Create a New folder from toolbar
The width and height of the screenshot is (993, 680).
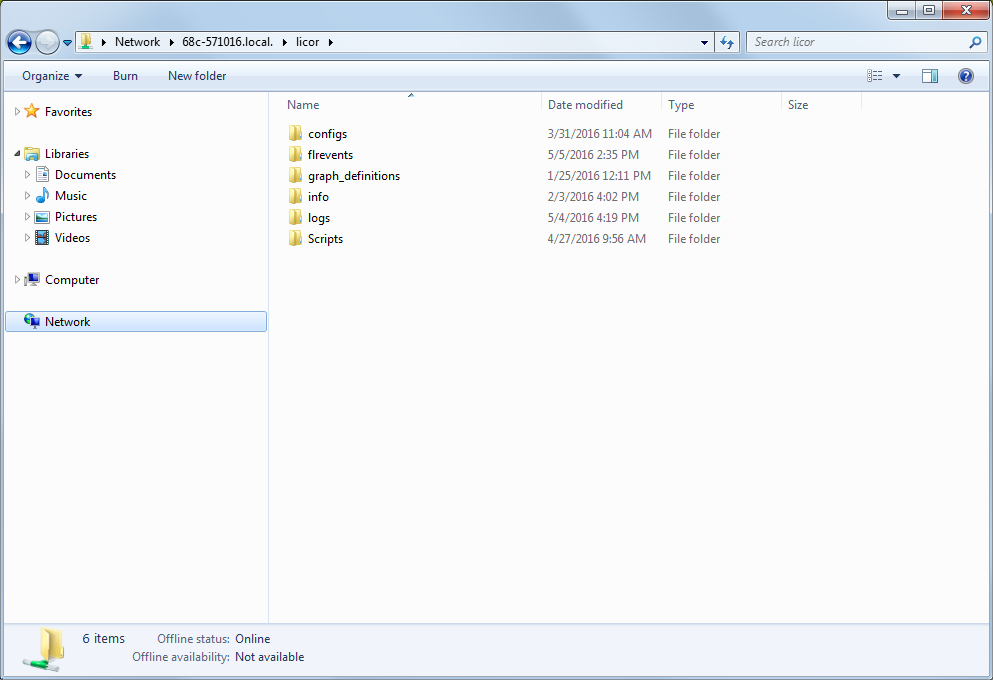pyautogui.click(x=197, y=76)
